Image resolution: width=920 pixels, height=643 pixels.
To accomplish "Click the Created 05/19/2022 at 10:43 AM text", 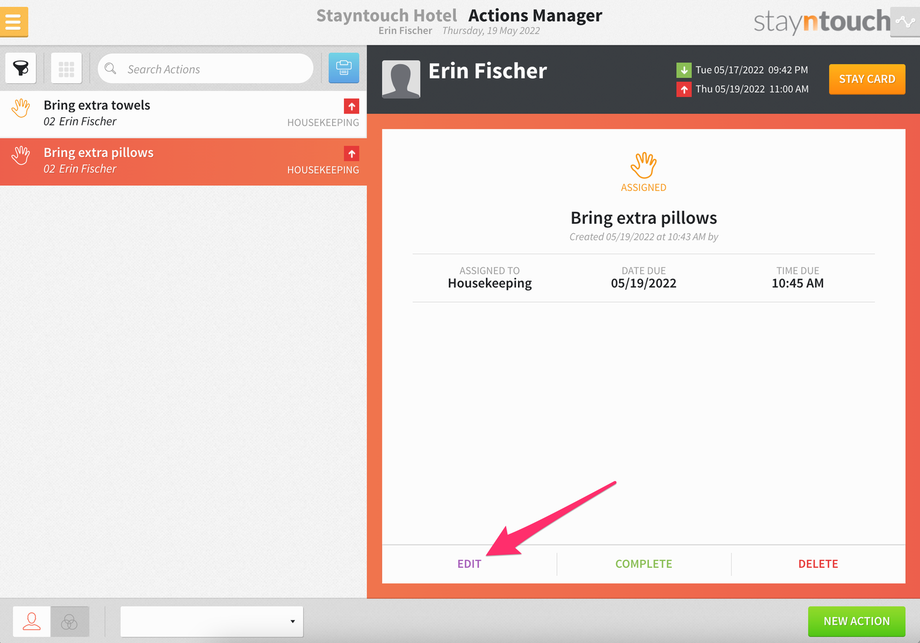I will coord(644,237).
